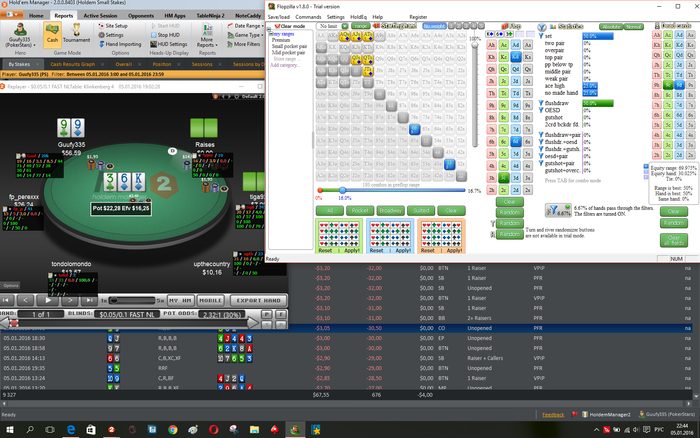Image resolution: width=700 pixels, height=438 pixels.
Task: Open HoldEq menu in Flopzilla
Action: (x=358, y=17)
